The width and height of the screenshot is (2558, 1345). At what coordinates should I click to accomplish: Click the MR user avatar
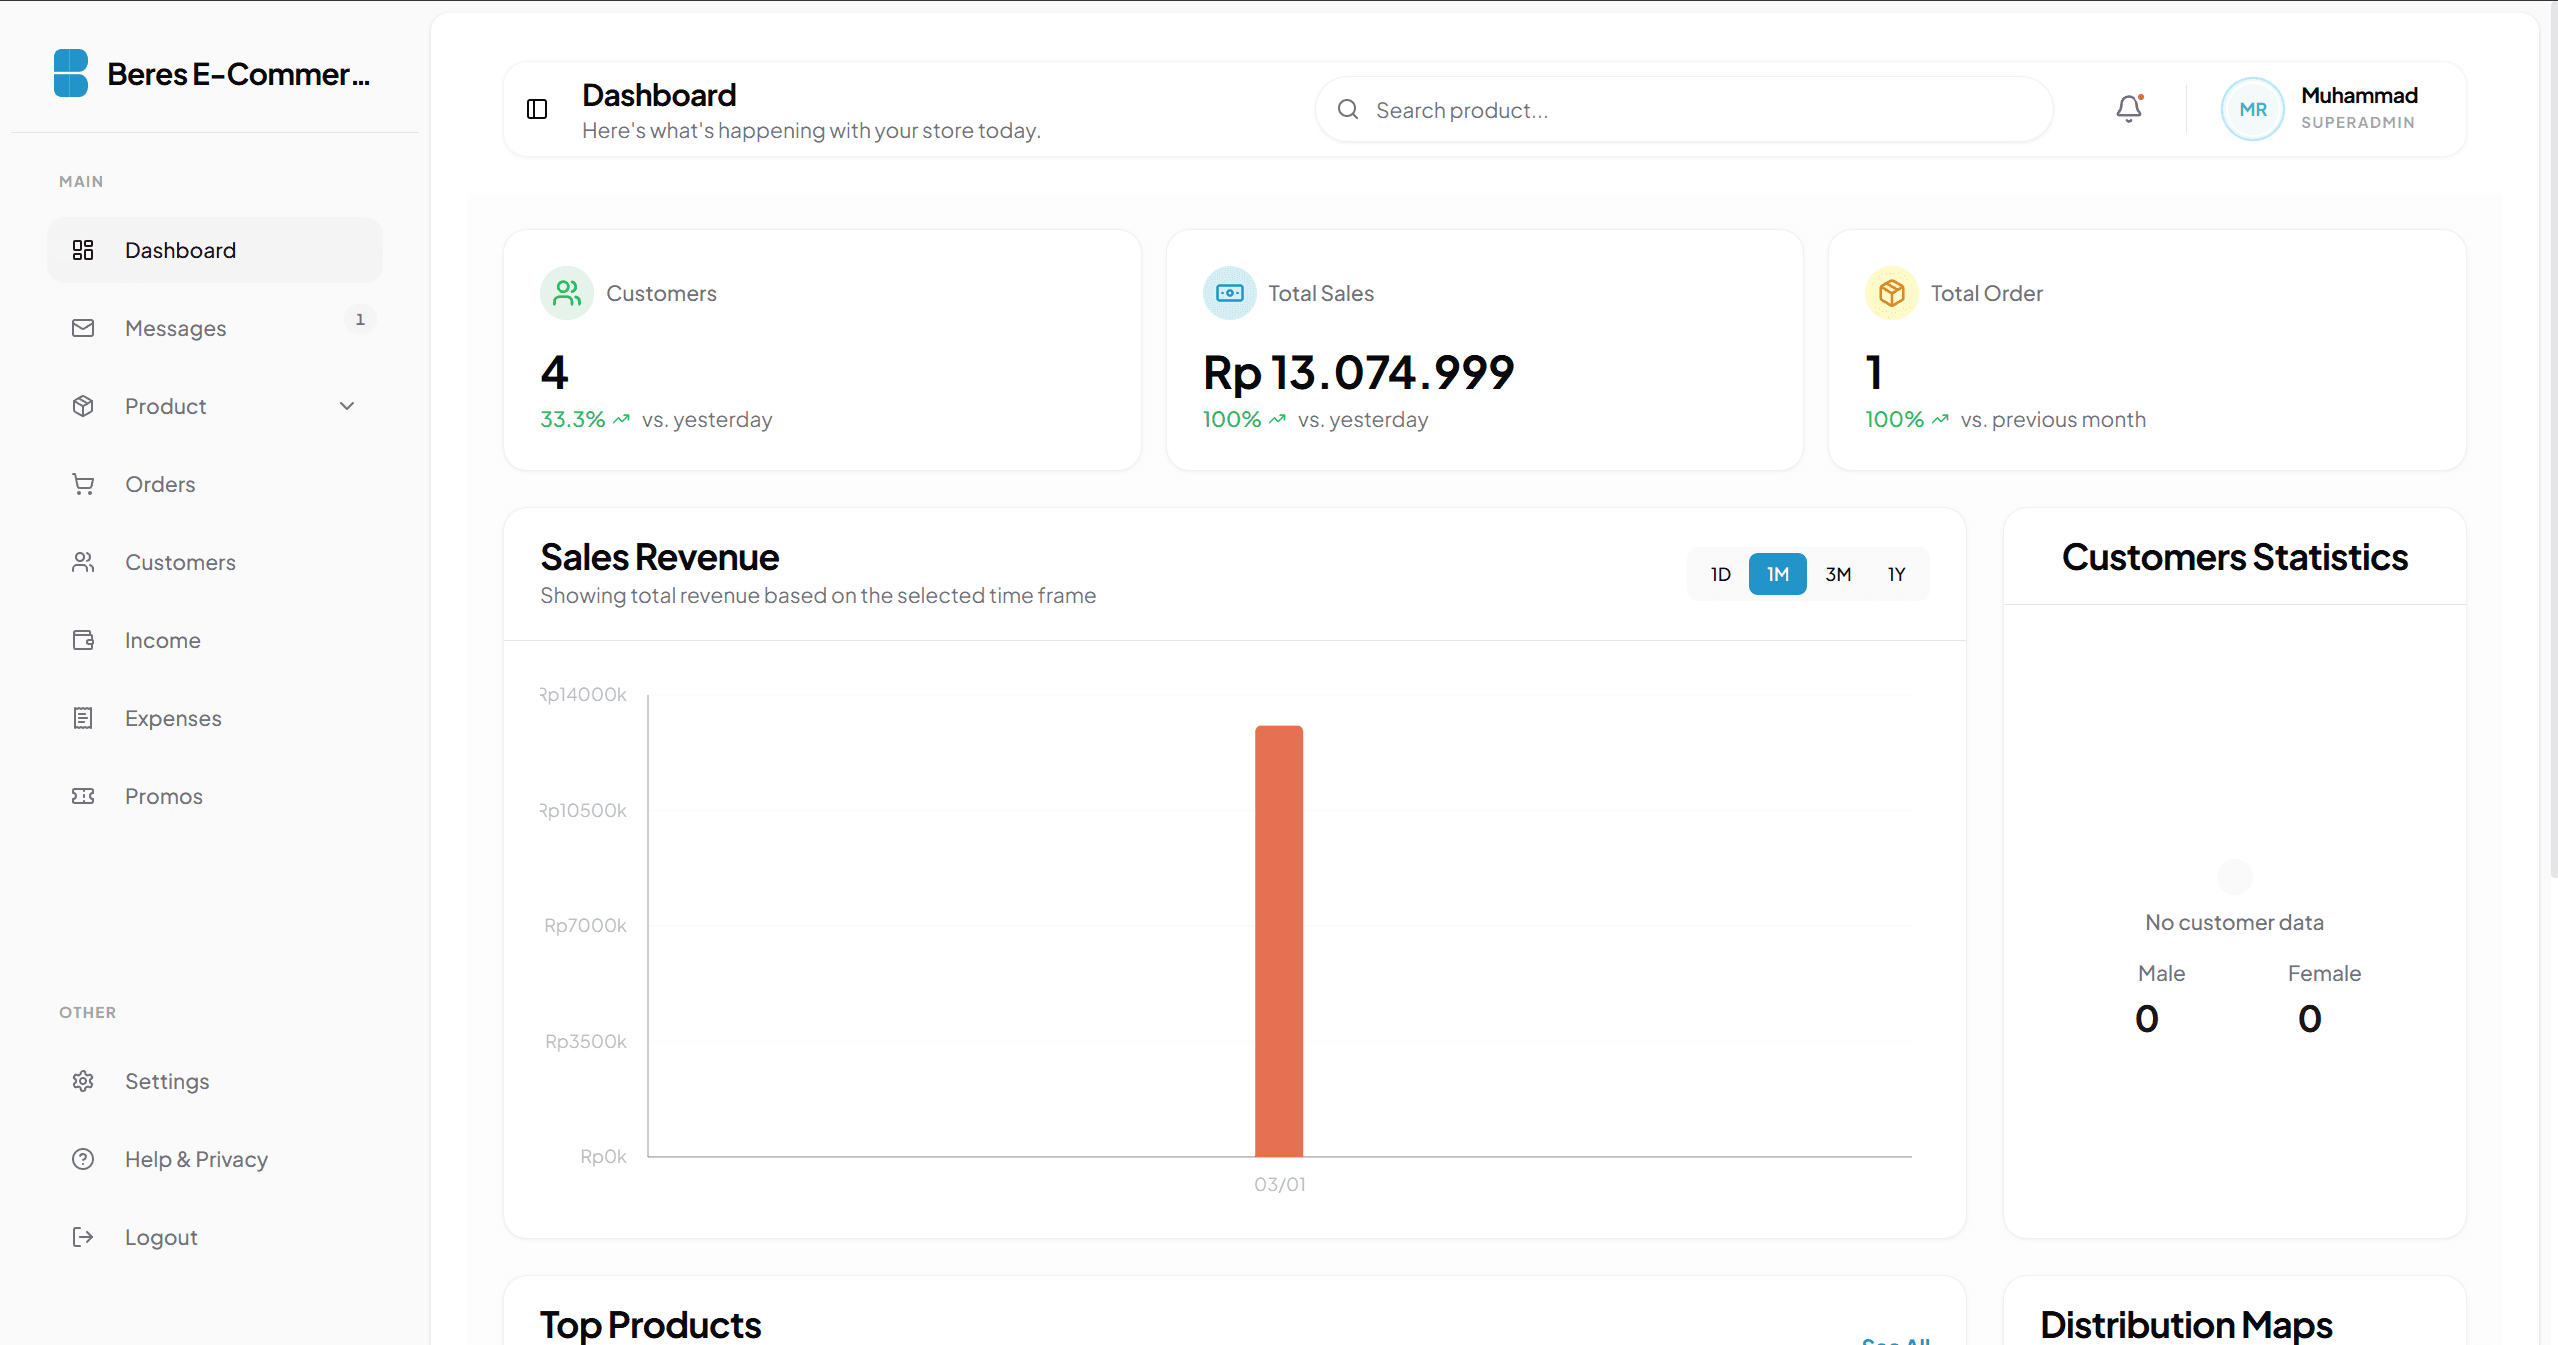2252,109
